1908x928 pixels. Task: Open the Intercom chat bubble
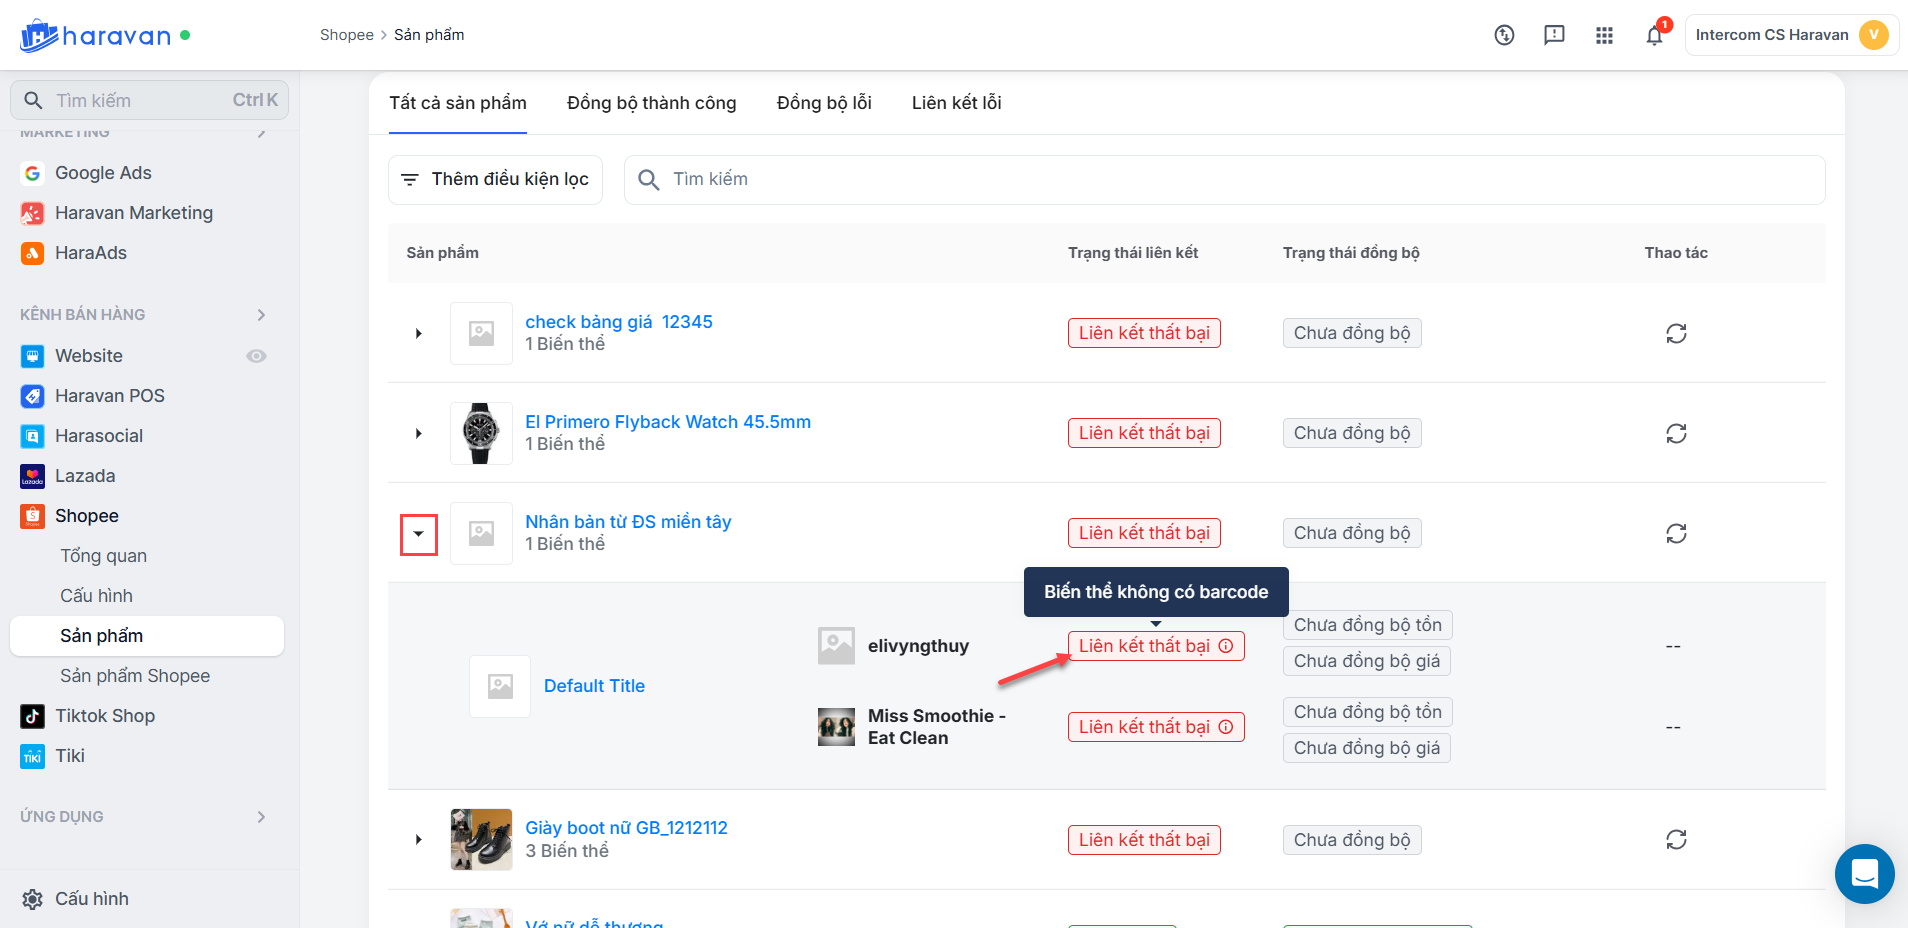click(x=1864, y=874)
